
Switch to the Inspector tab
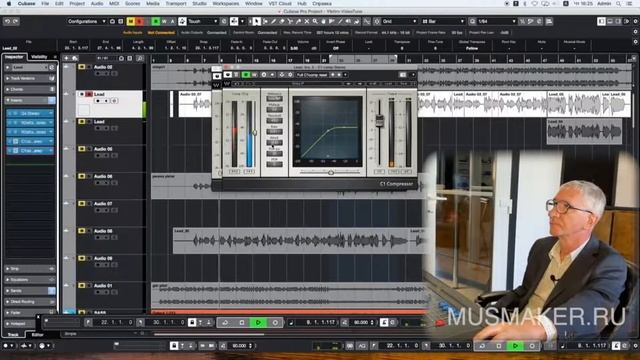[x=14, y=57]
